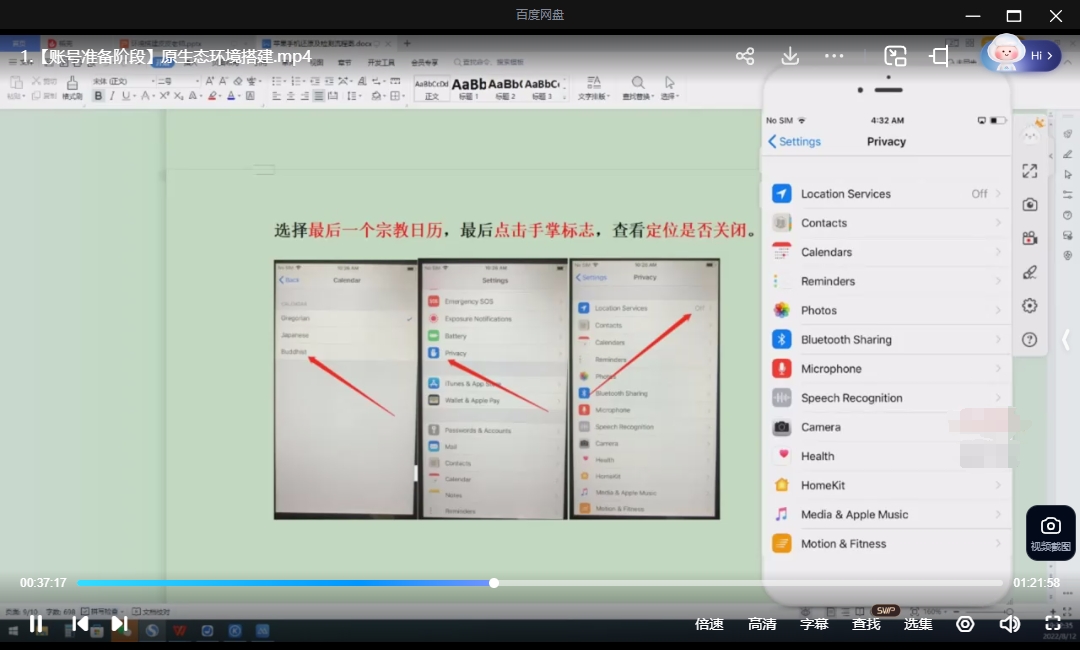
Task: Open the Motion & Fitness privacy row
Action: click(x=886, y=543)
